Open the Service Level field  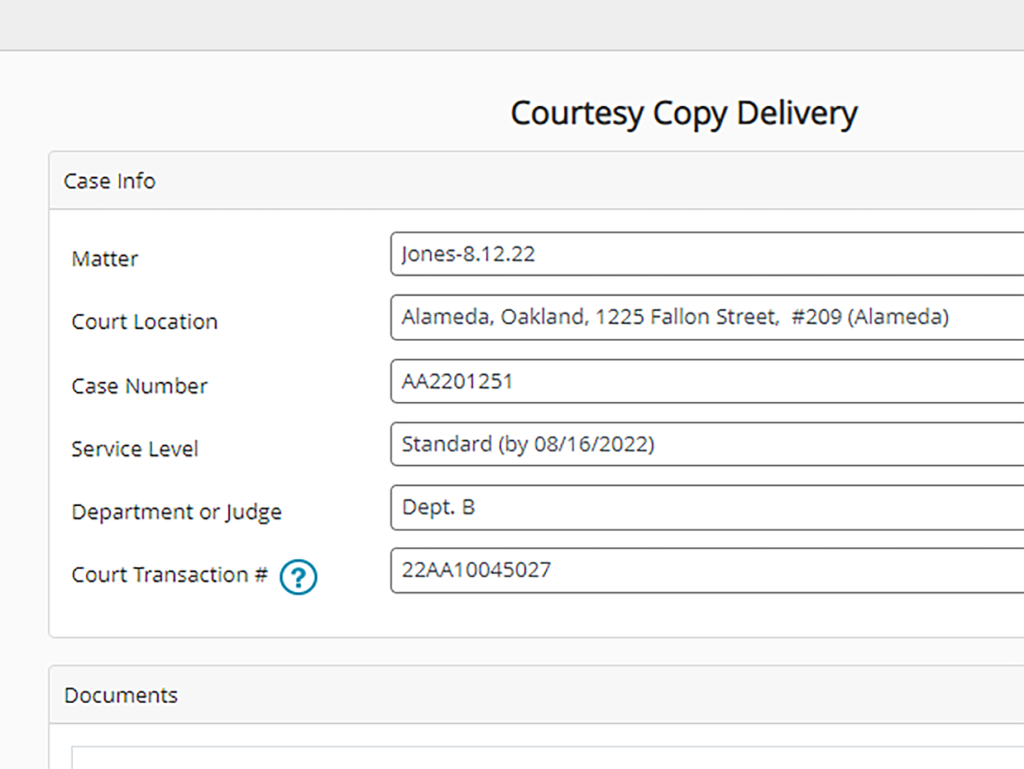(x=700, y=444)
